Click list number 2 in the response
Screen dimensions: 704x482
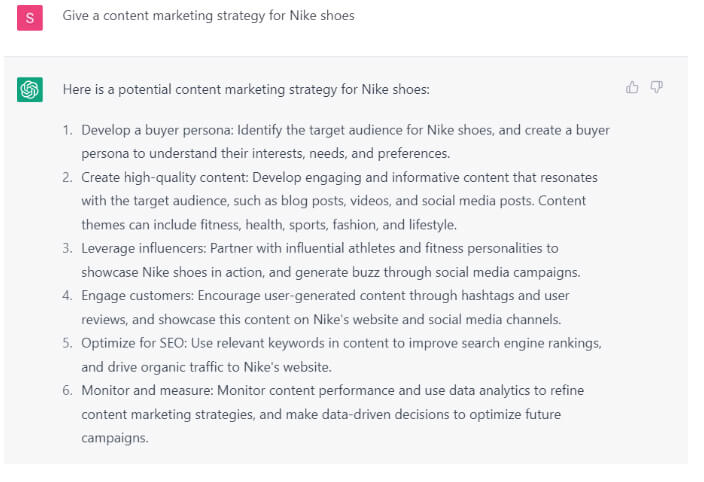[67, 177]
